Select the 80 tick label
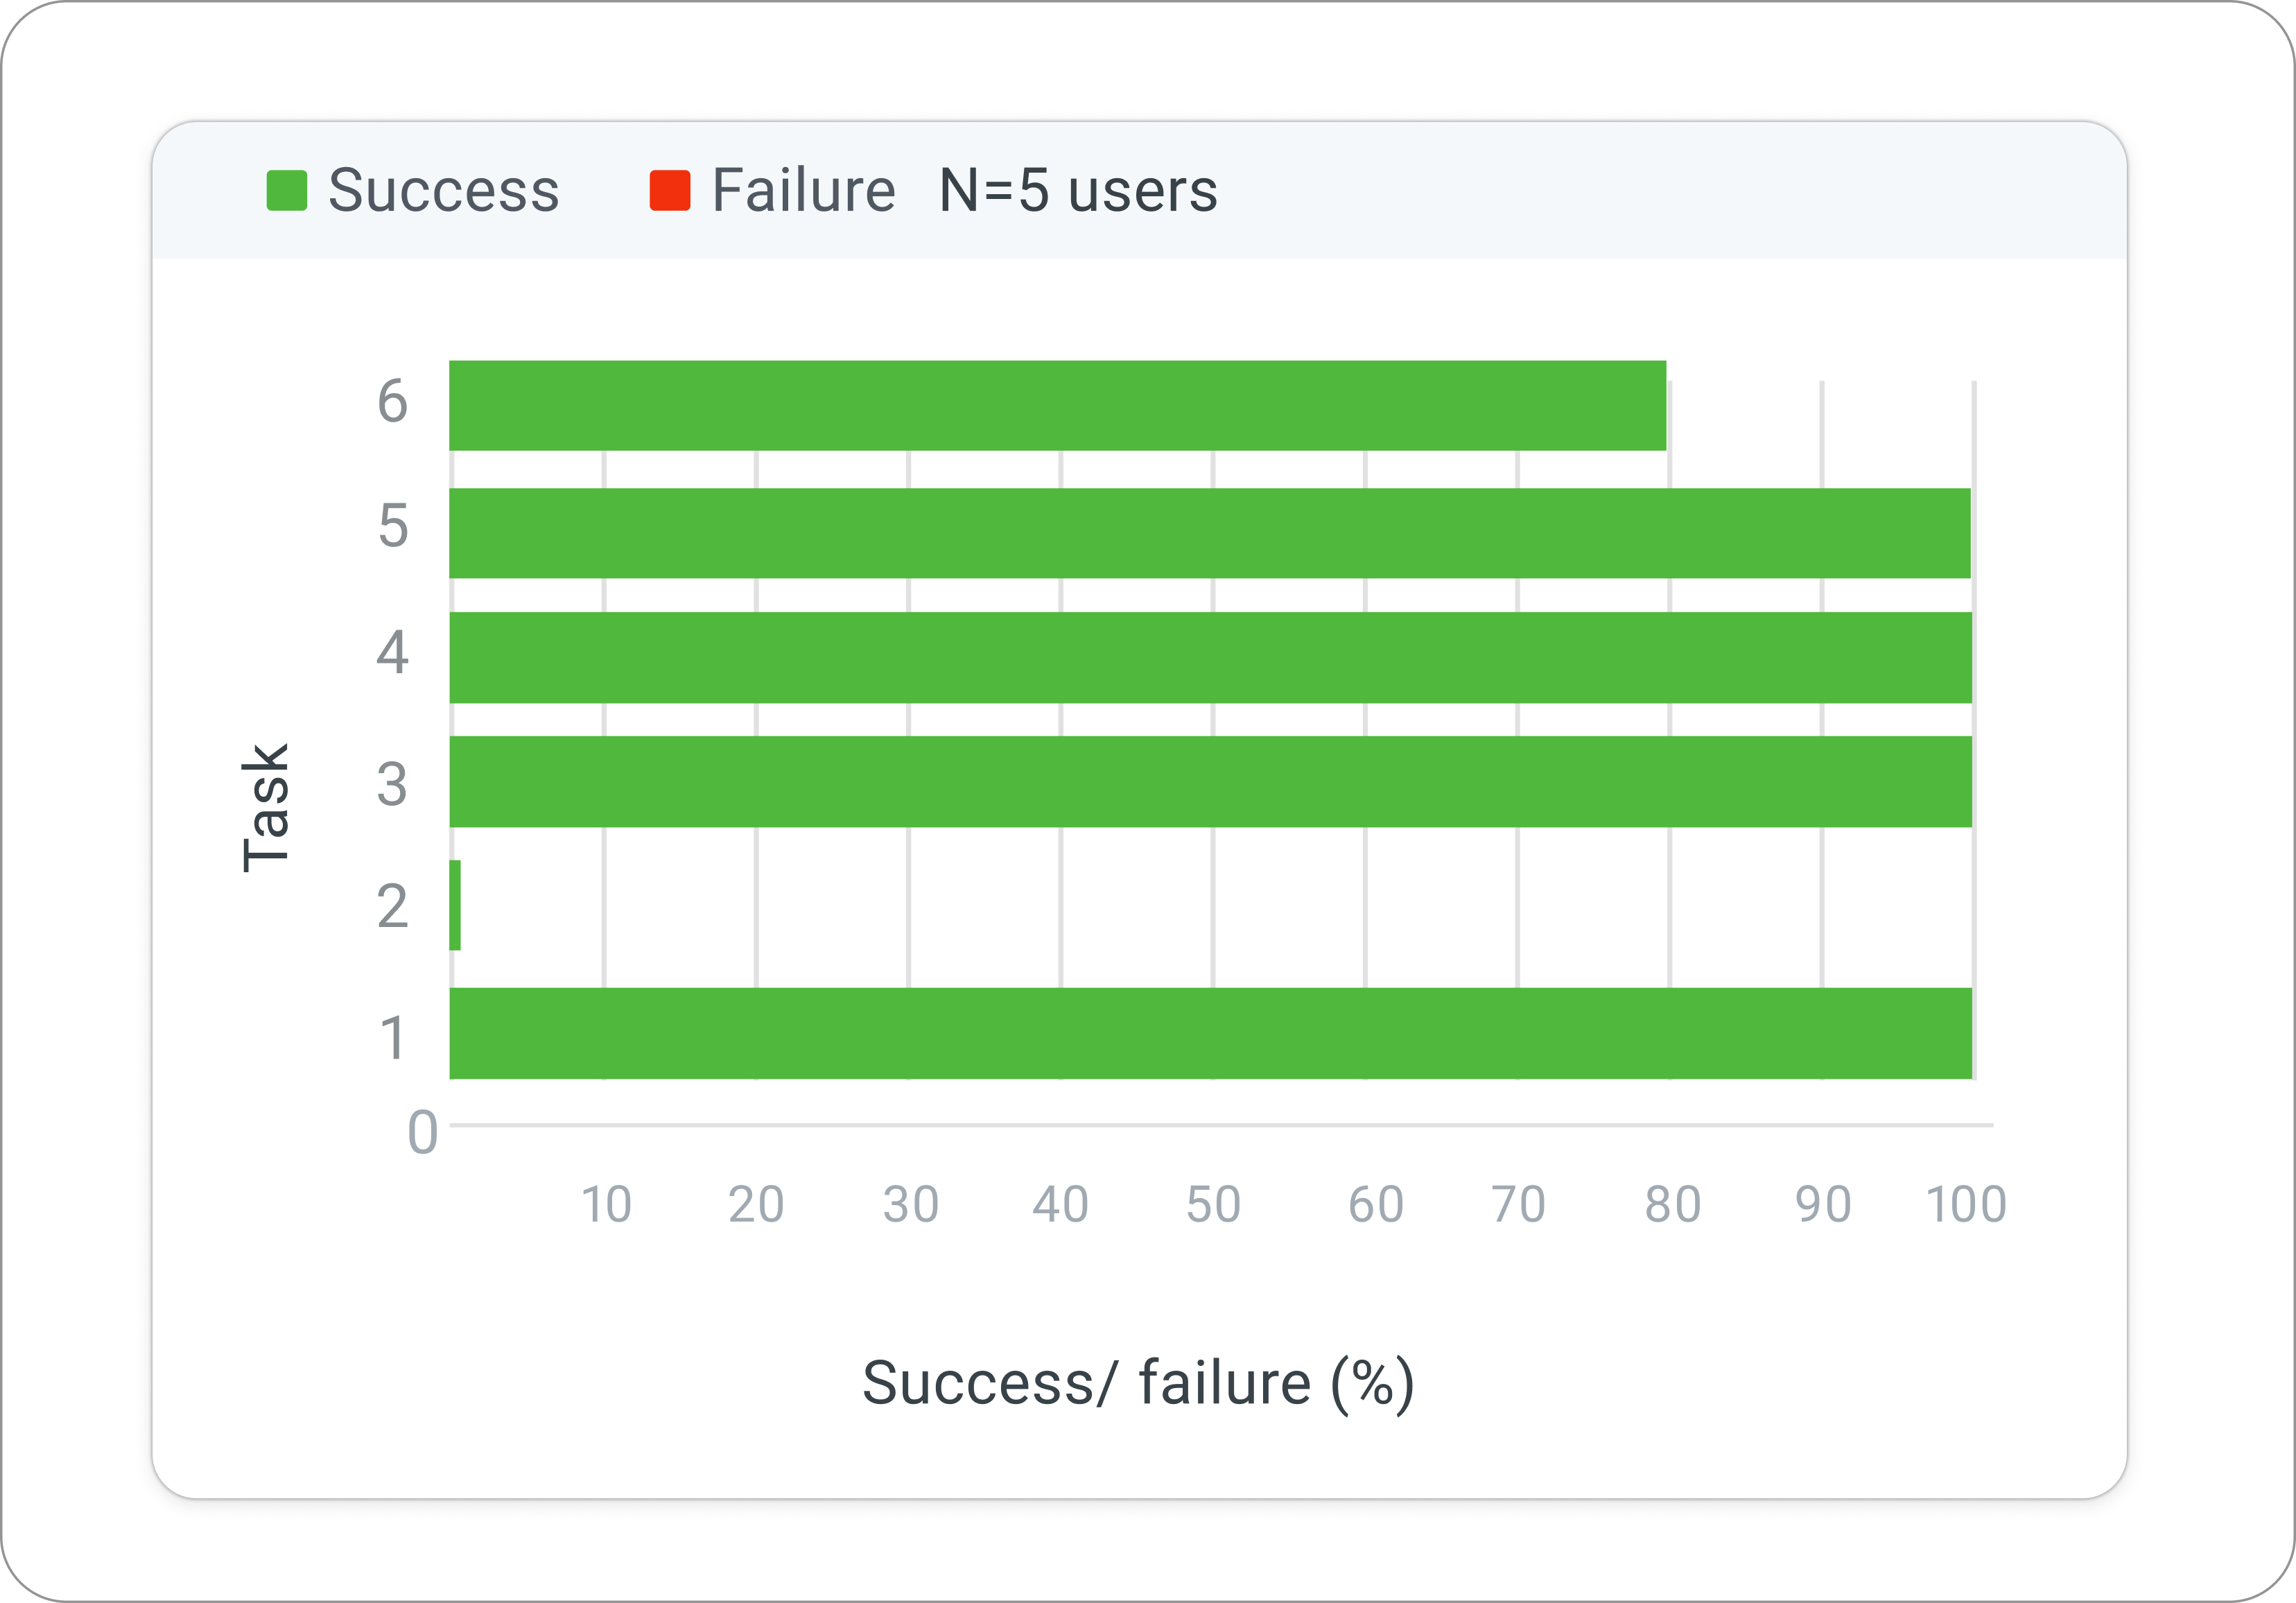This screenshot has width=2296, height=1603. coord(1672,1204)
